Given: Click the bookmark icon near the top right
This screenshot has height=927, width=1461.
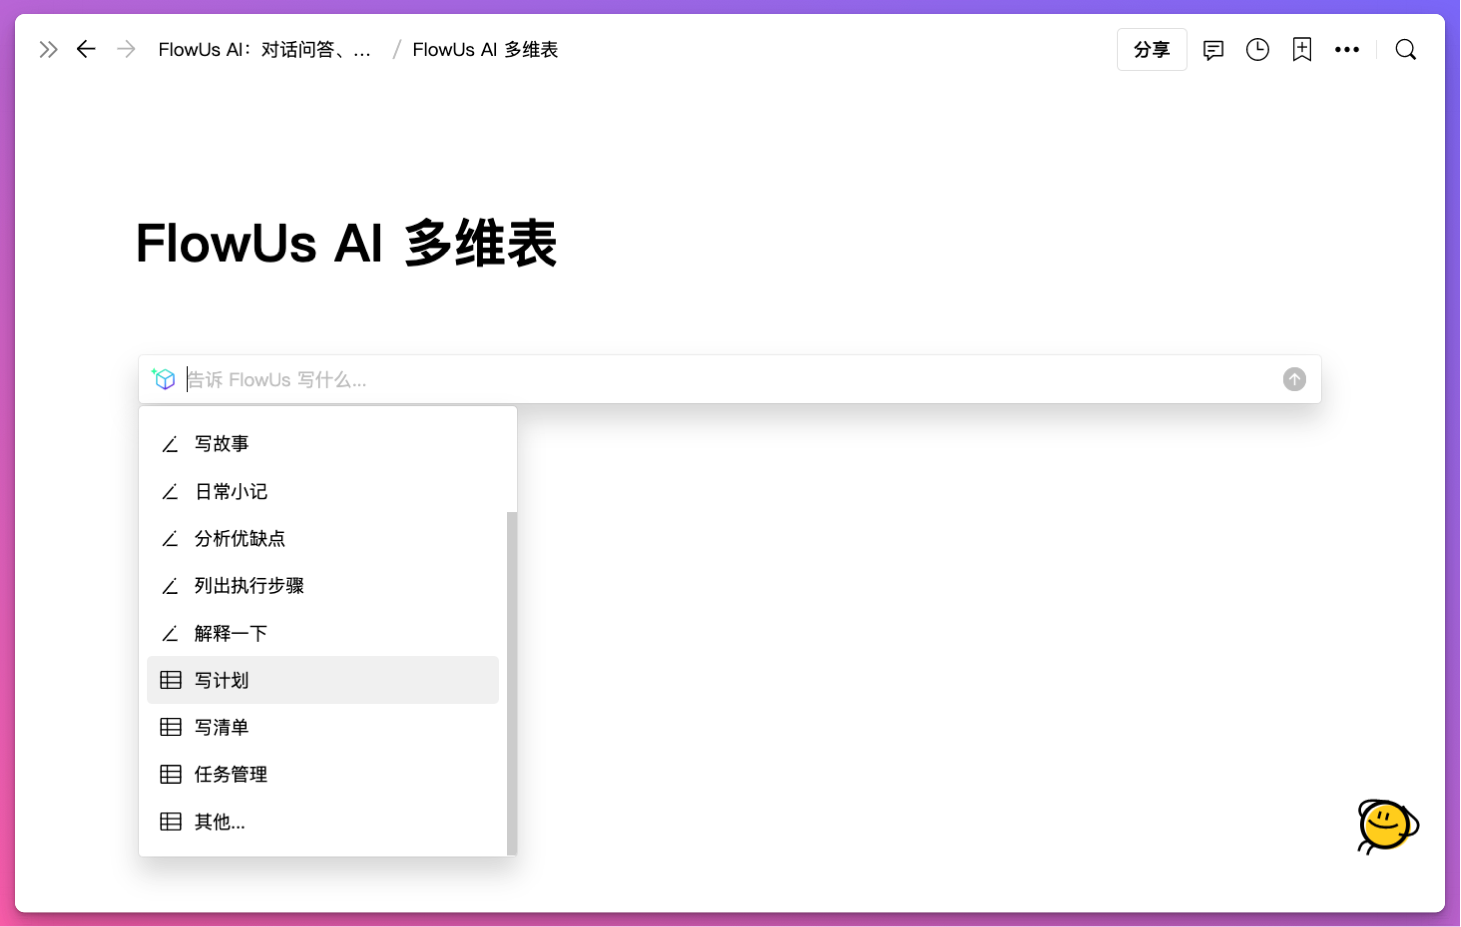Looking at the screenshot, I should tap(1302, 49).
